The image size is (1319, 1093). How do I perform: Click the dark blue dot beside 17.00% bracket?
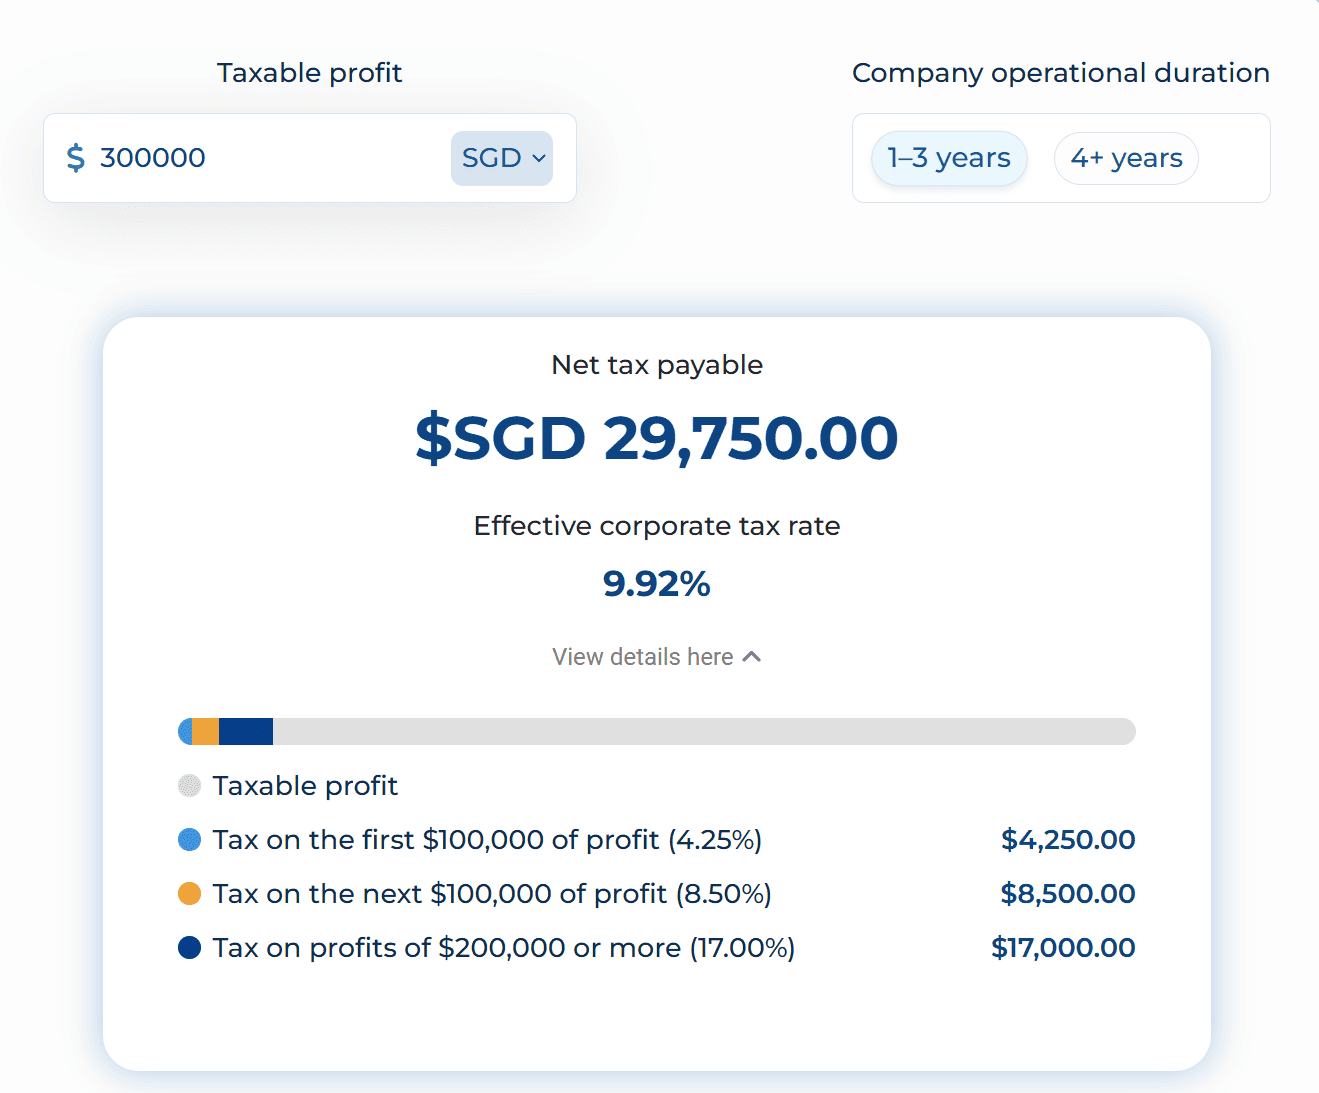point(189,948)
